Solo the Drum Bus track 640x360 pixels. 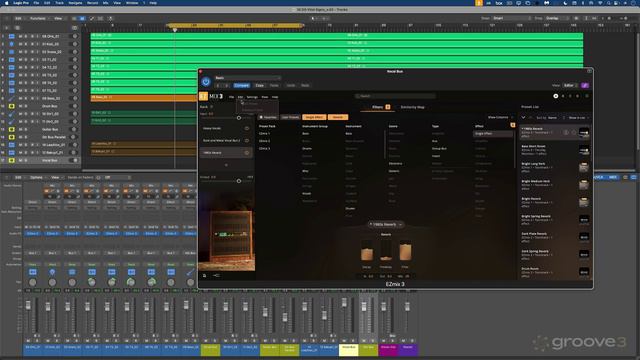coord(26,106)
